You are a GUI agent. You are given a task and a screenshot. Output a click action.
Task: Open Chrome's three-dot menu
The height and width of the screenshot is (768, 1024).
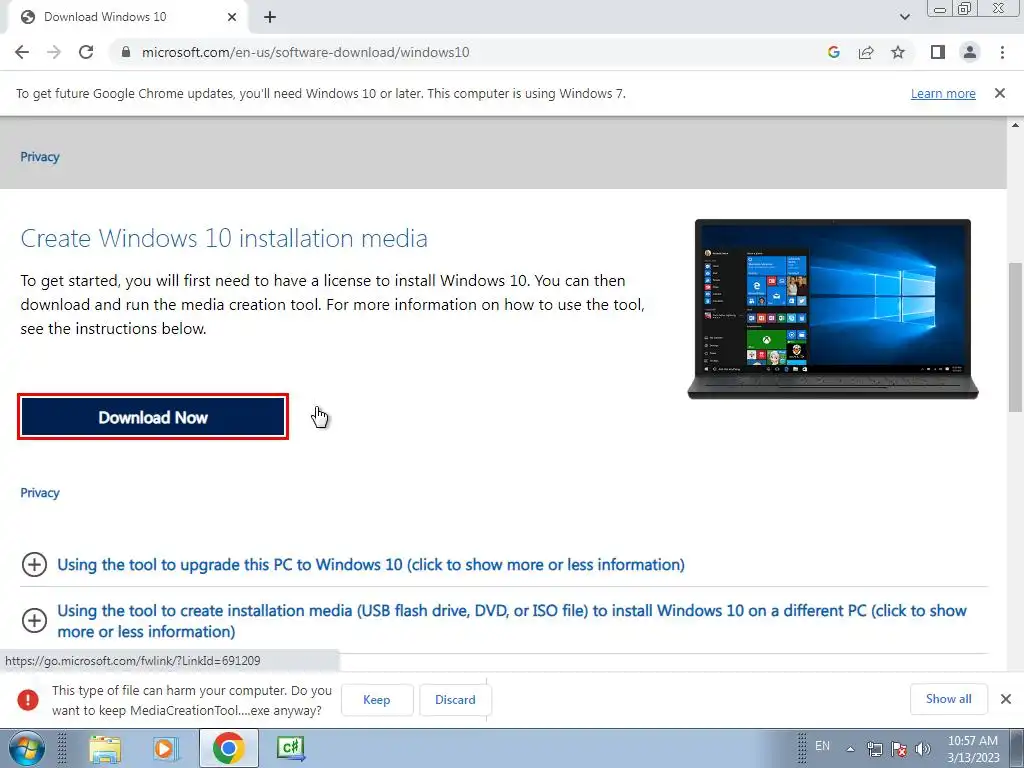1002,52
